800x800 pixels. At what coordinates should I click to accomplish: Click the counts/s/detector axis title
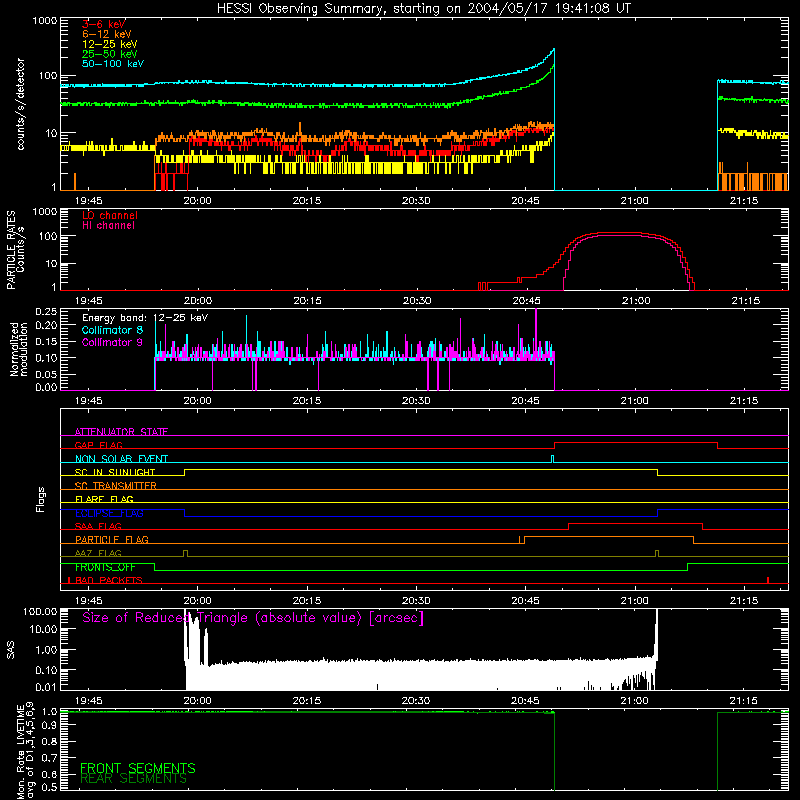20,104
